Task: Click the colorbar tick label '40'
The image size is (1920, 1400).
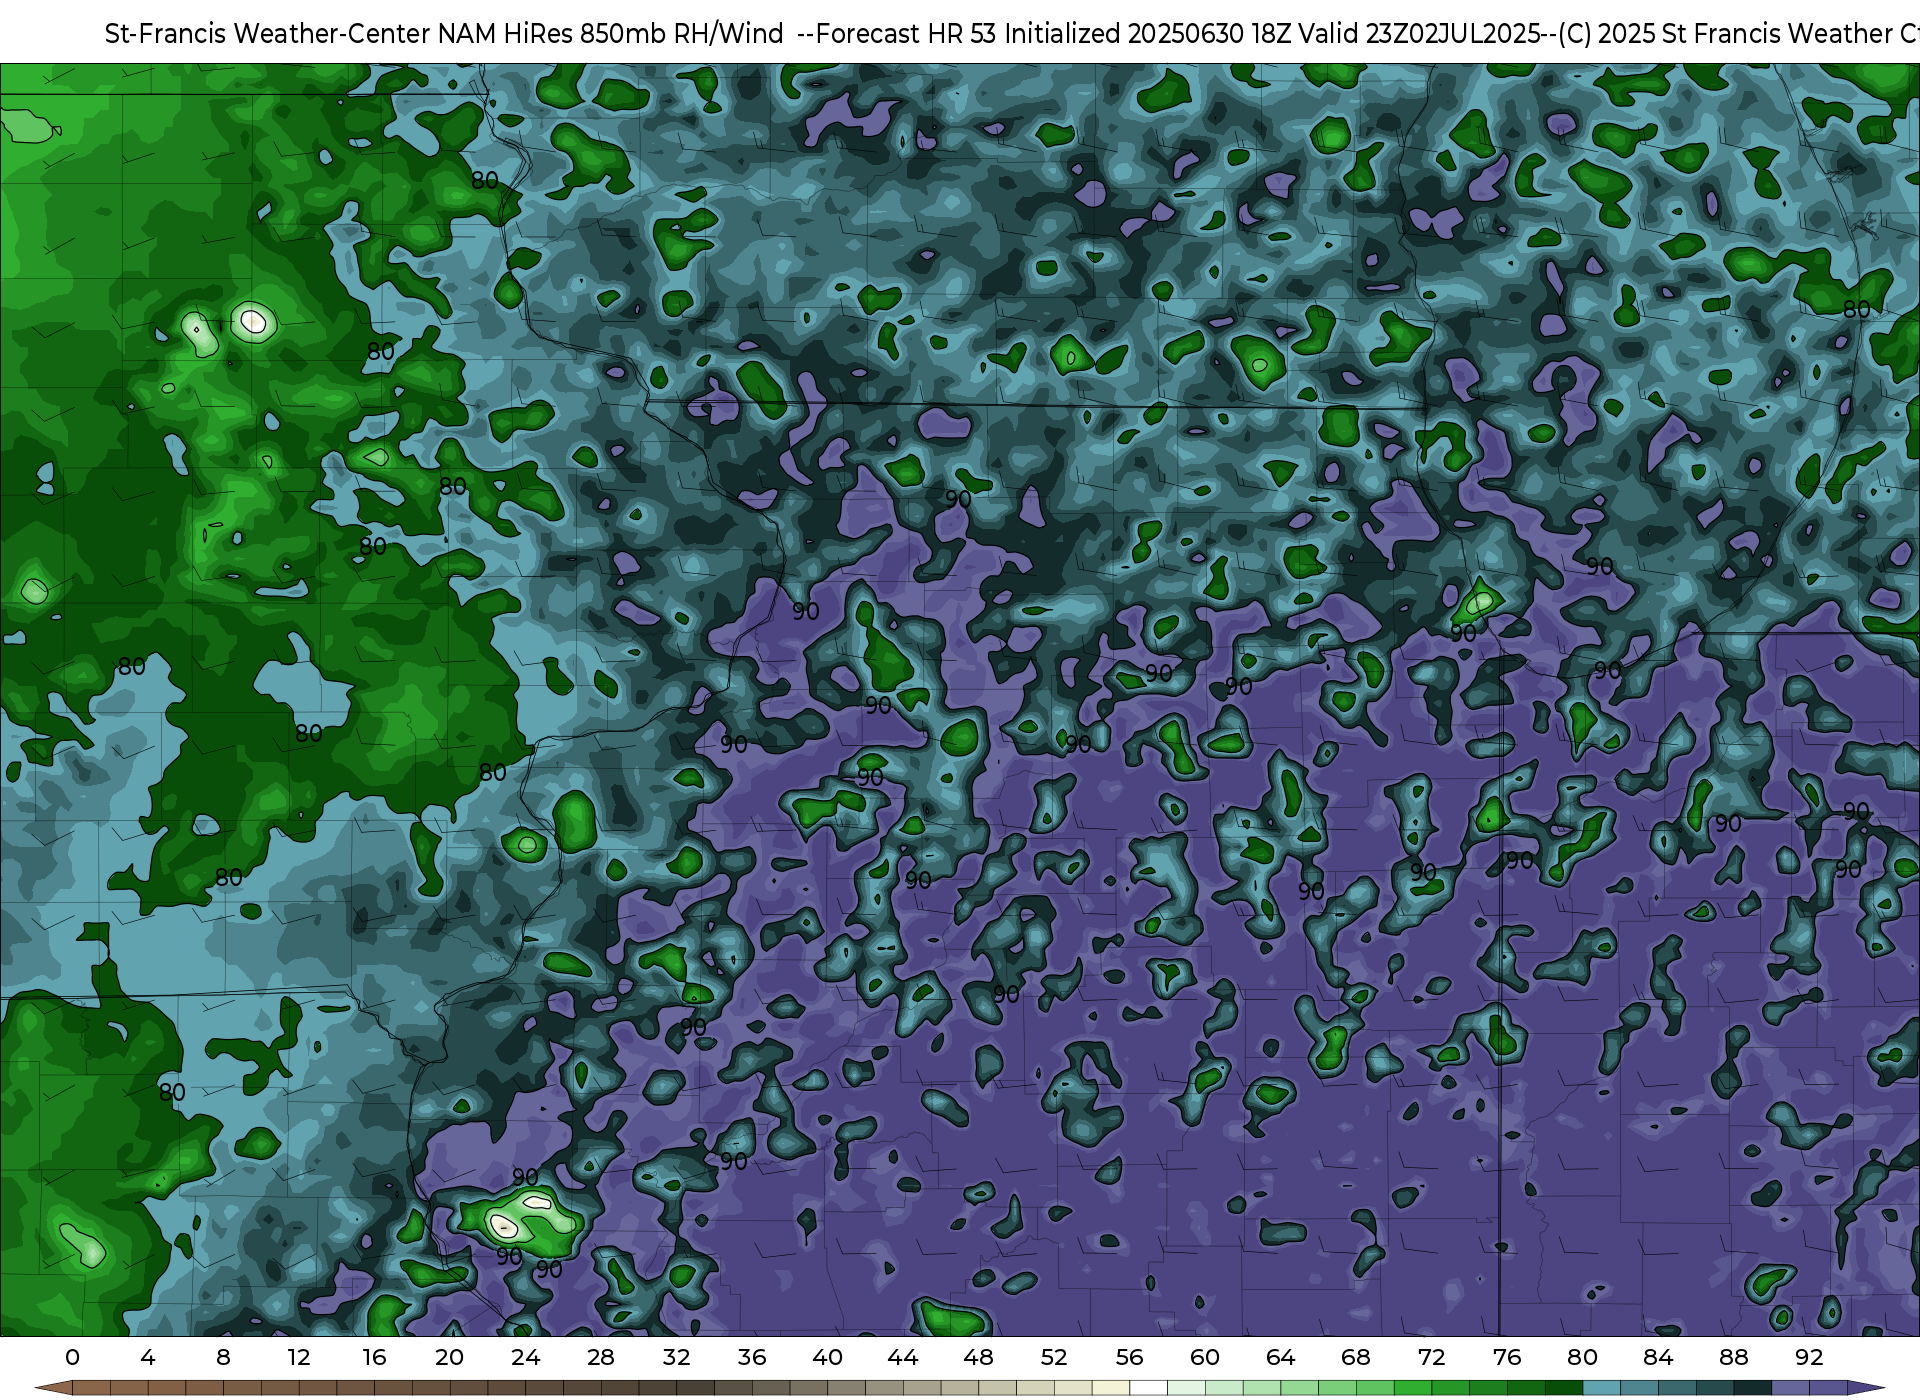Action: 827,1357
